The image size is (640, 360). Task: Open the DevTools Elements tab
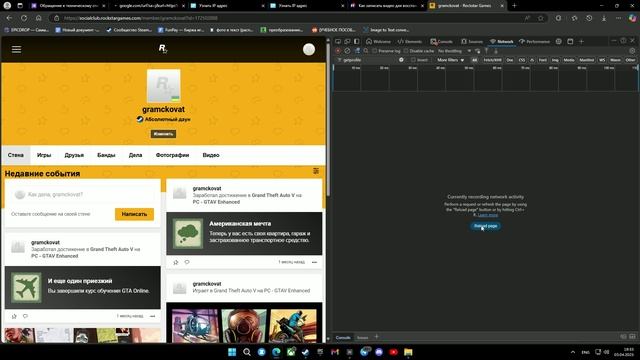click(410, 41)
